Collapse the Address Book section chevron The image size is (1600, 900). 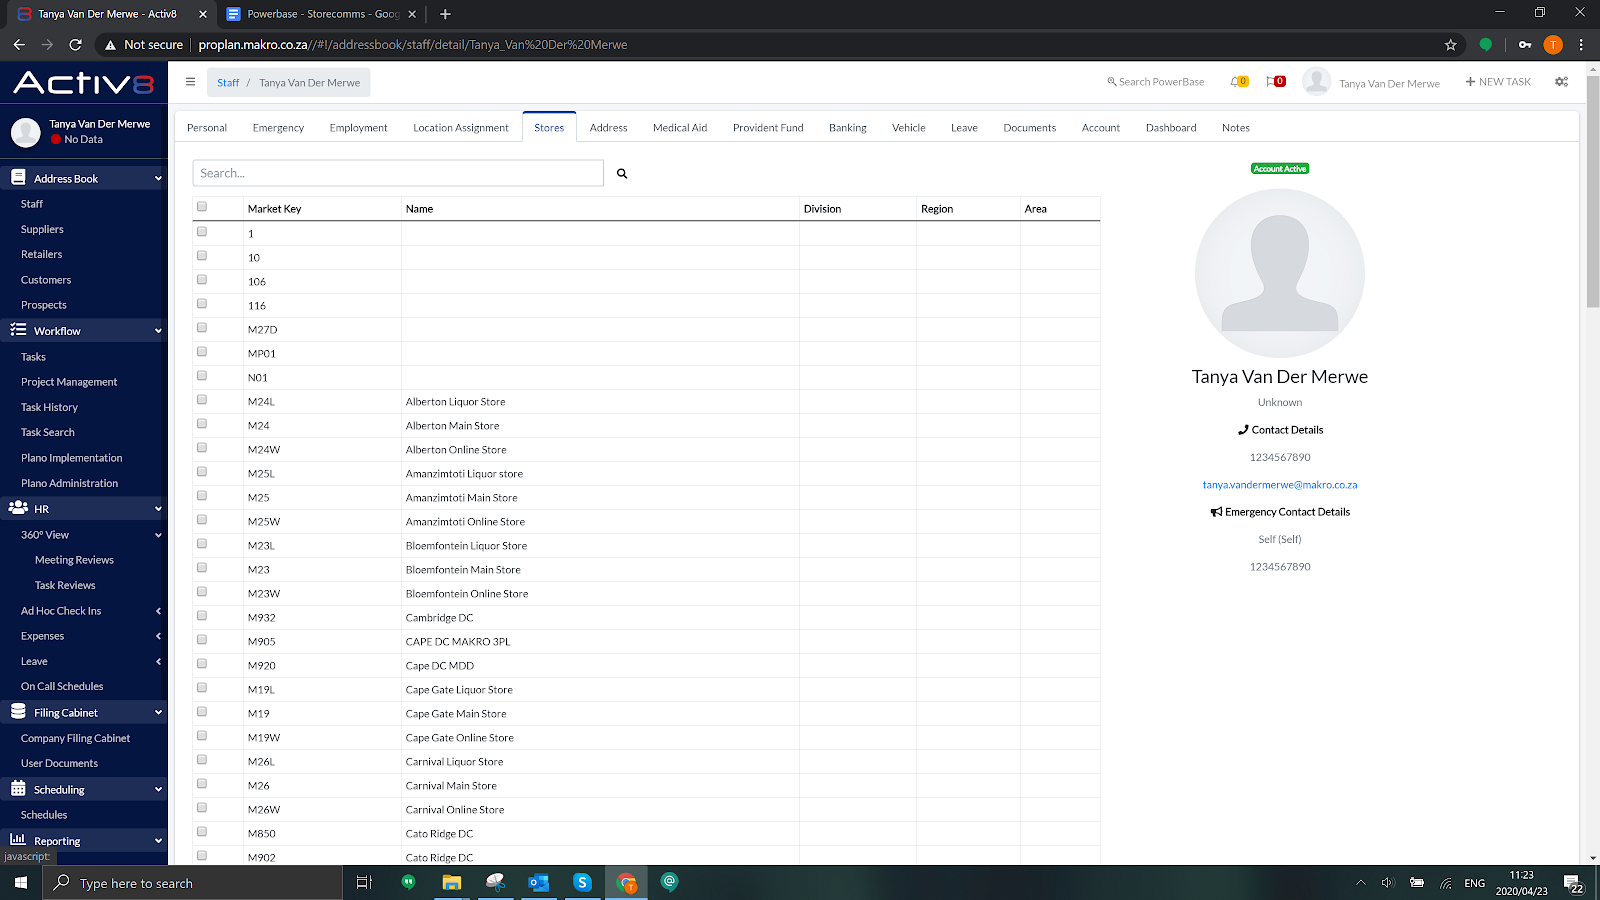coord(158,179)
